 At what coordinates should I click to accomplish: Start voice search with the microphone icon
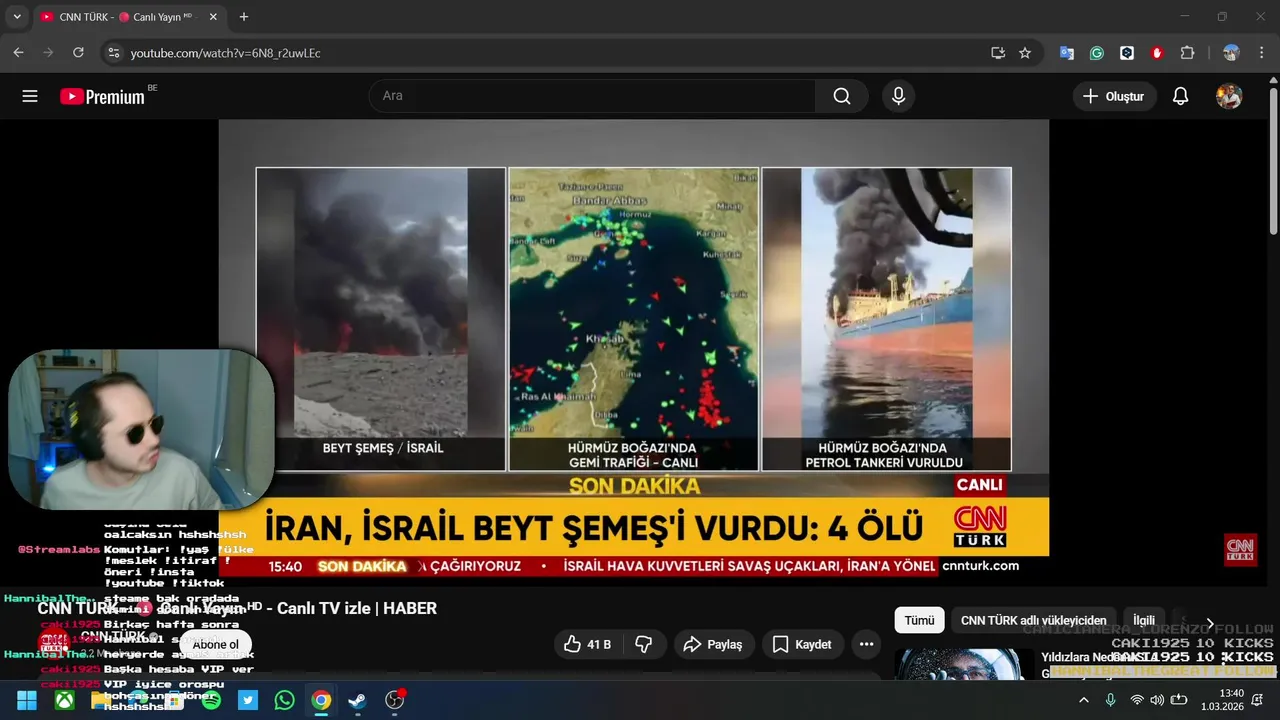click(898, 96)
